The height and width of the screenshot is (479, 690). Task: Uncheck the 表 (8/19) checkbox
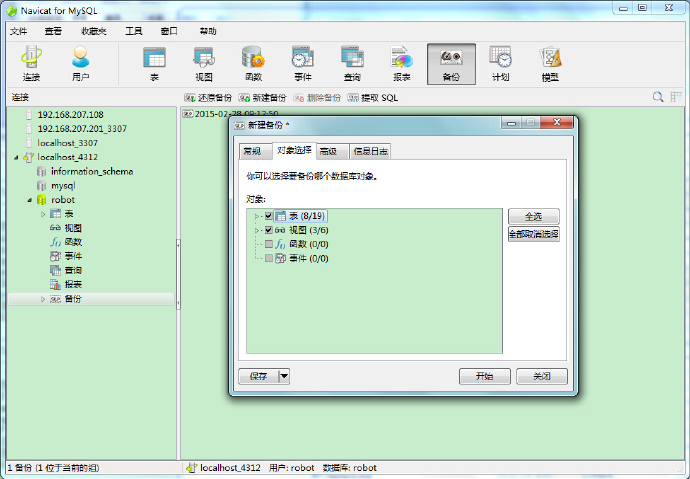(269, 216)
